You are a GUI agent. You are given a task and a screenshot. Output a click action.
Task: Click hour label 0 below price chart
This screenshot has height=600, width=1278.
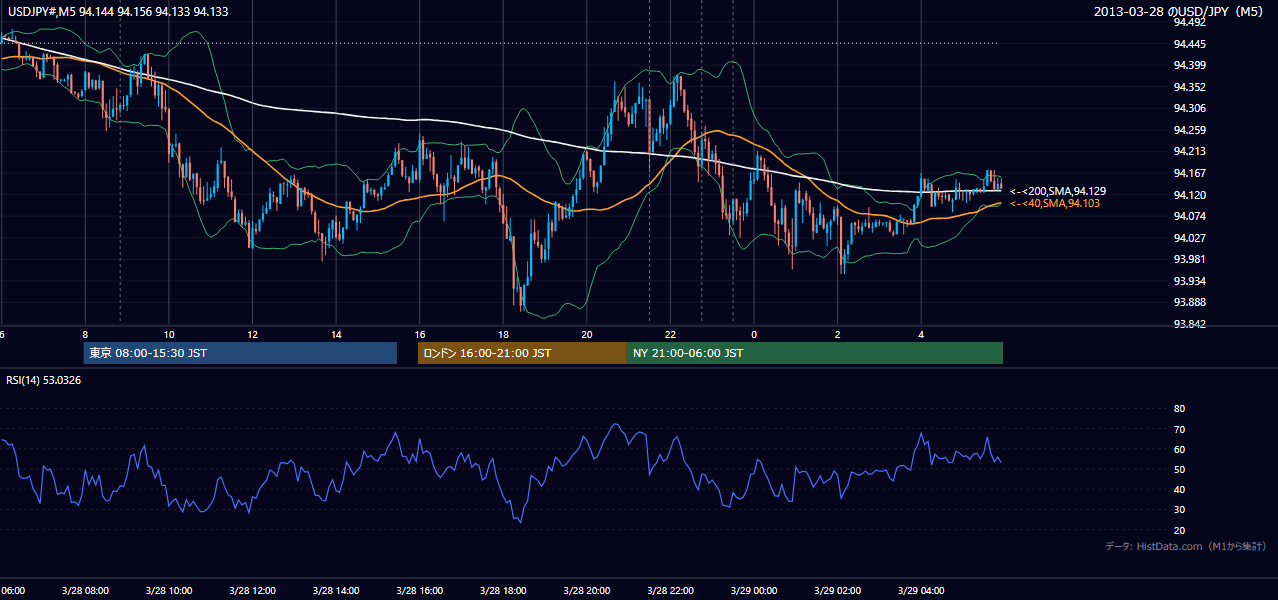[x=754, y=335]
